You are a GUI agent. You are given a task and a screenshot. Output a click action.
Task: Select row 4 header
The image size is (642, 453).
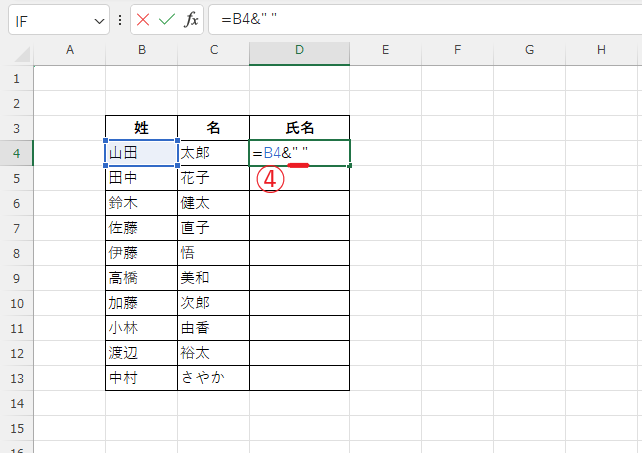tap(16, 152)
